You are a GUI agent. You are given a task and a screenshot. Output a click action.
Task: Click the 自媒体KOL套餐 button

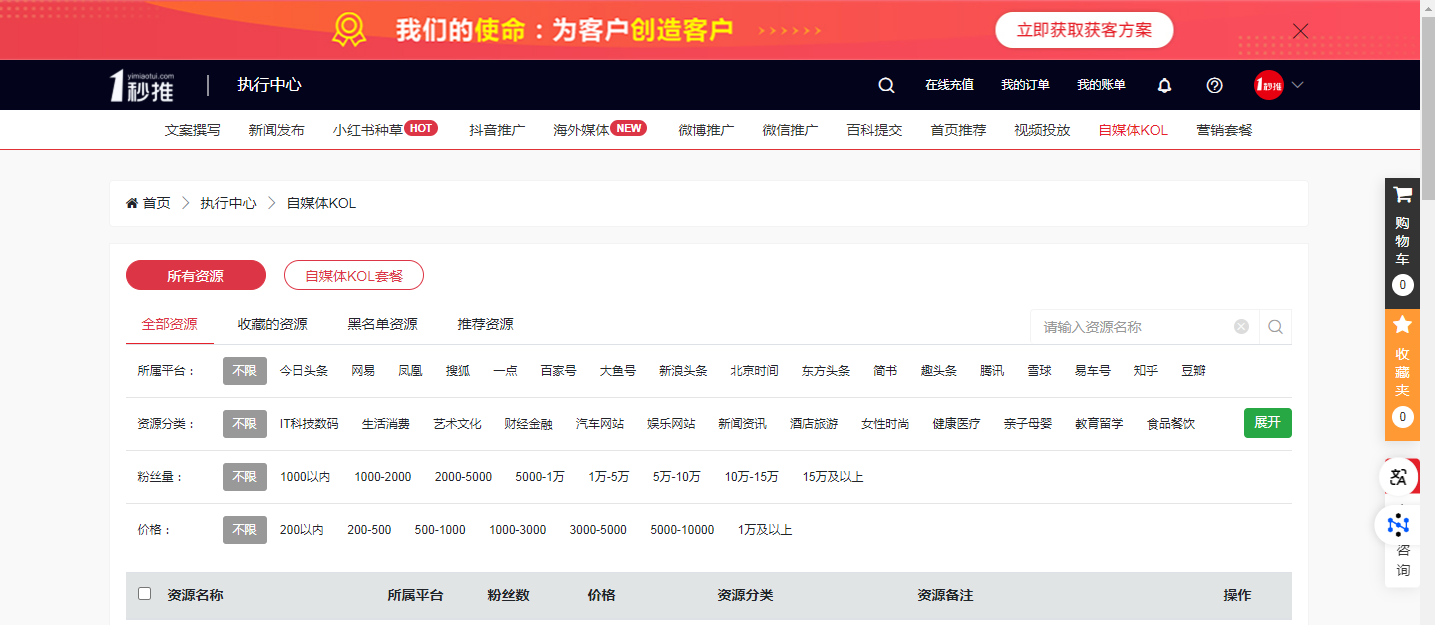tap(354, 275)
